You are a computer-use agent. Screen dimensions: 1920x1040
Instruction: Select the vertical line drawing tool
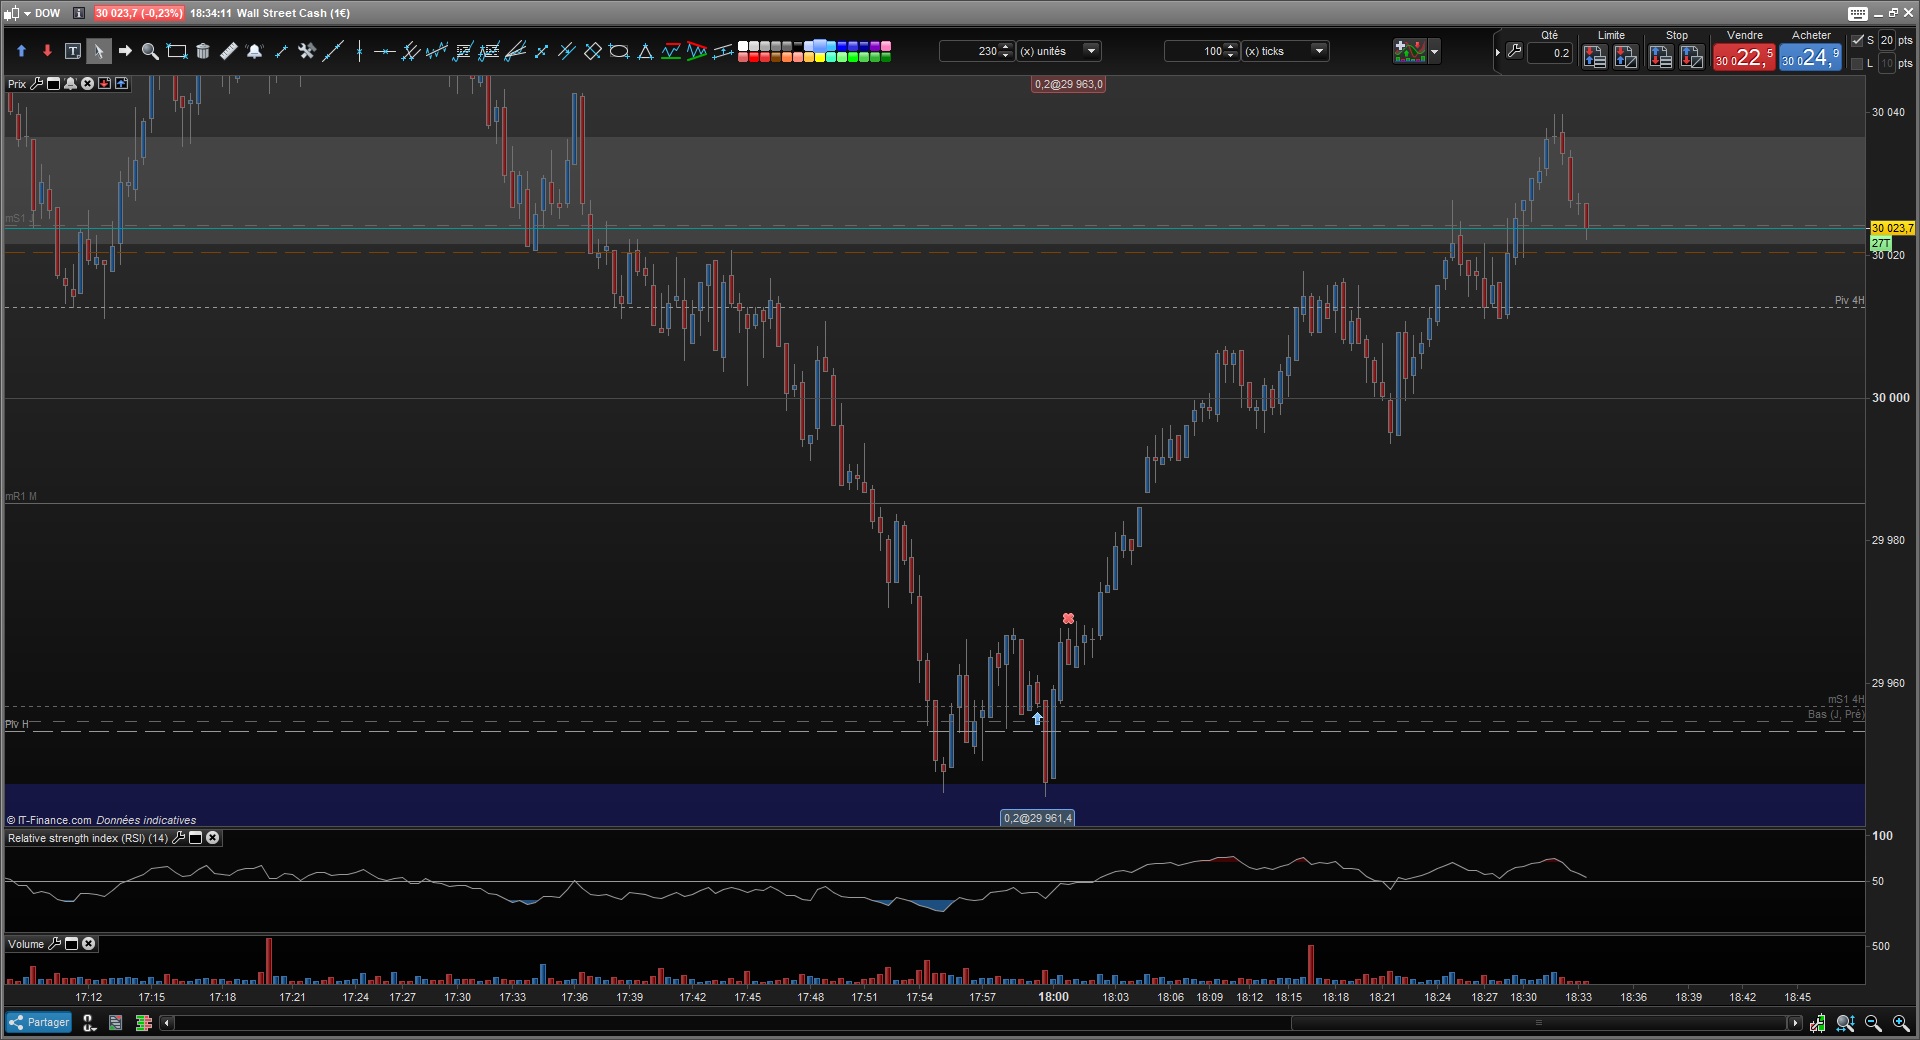[x=359, y=51]
